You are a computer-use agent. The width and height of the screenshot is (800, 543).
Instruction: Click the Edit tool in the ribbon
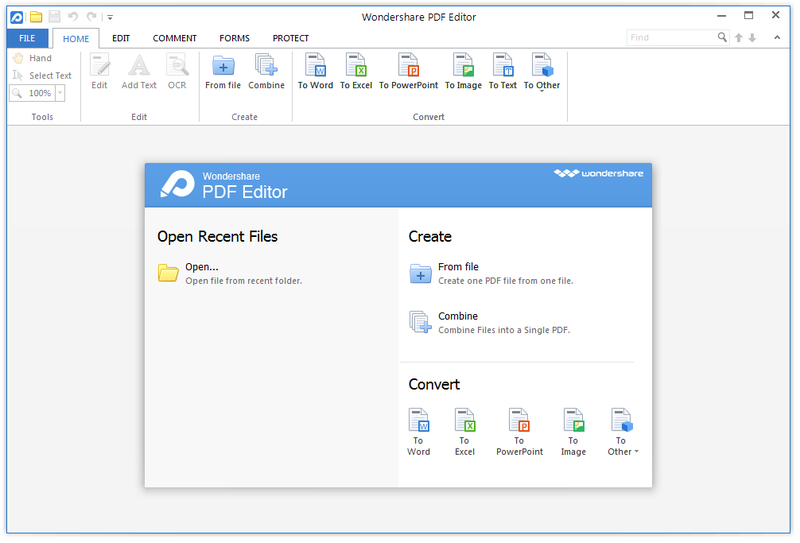tap(99, 71)
